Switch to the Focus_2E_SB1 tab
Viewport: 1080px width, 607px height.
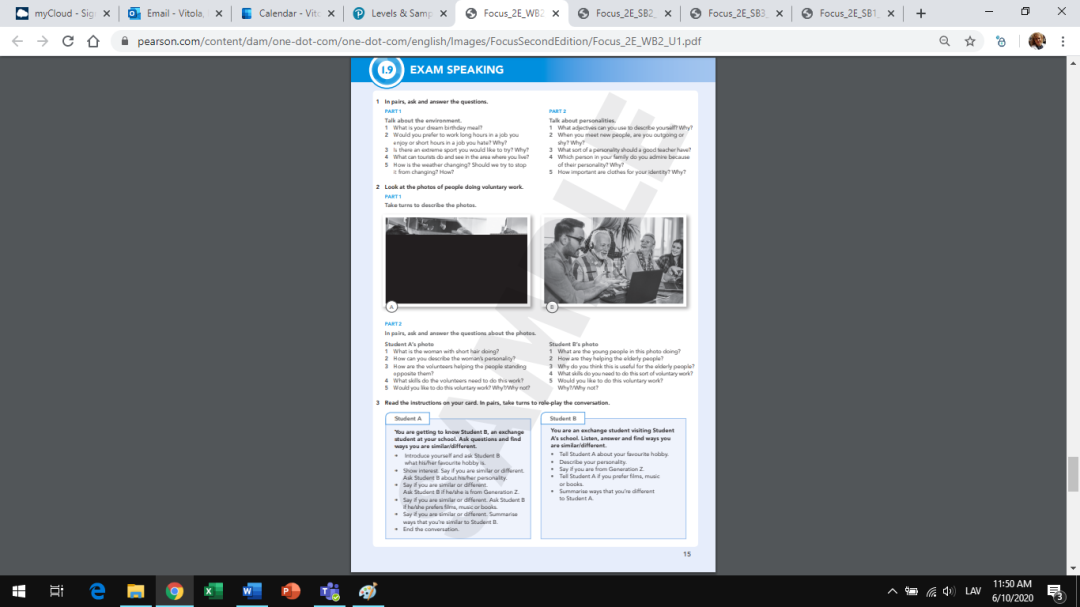(x=849, y=13)
